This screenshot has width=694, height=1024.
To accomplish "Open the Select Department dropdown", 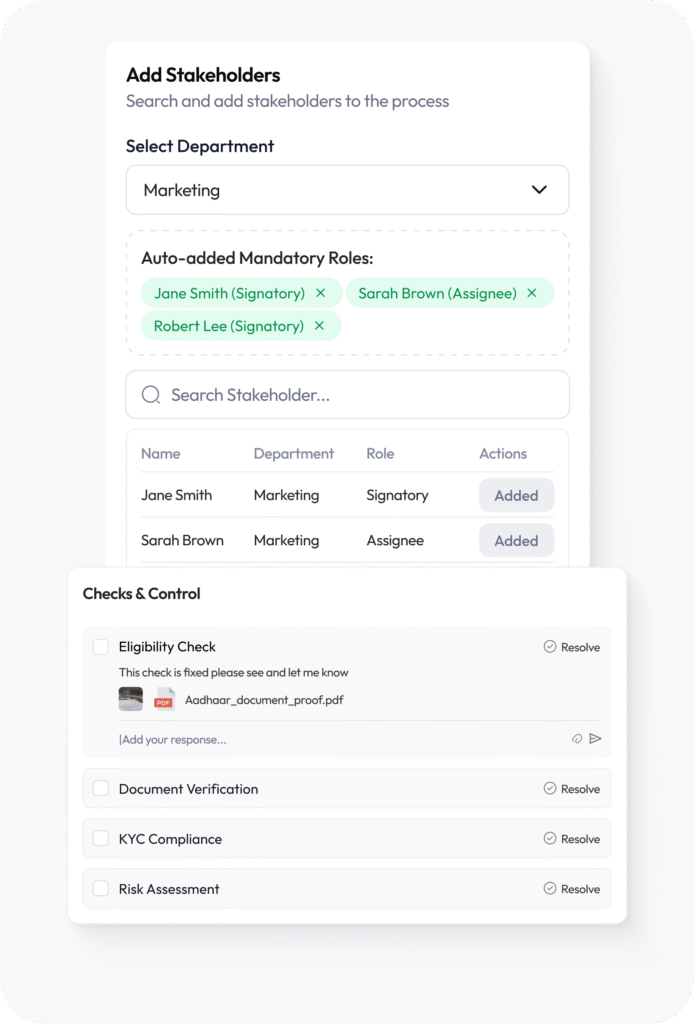I will pos(347,190).
